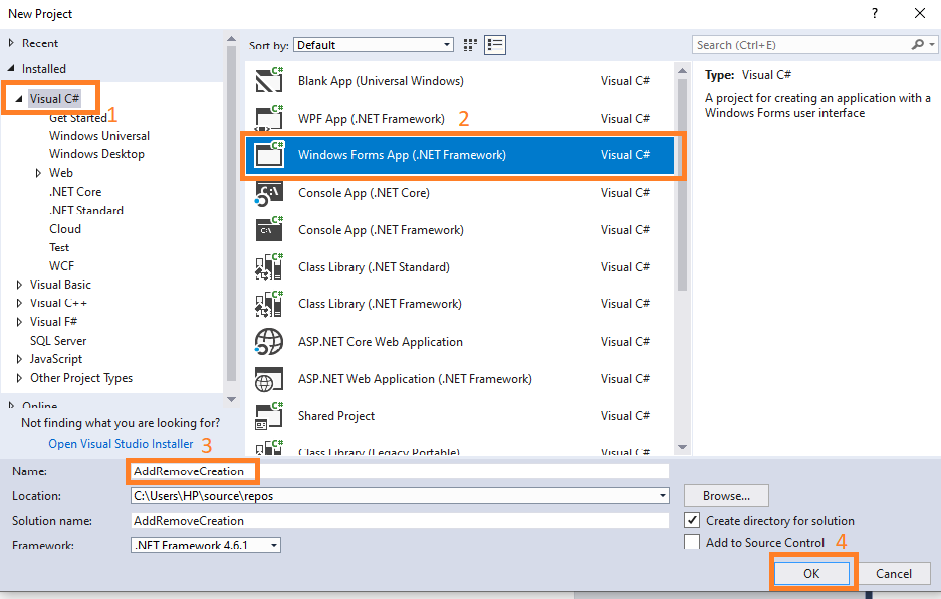Screen dimensions: 941x599
Task: Click the Console App (.NET Framework) icon
Action: pyautogui.click(x=269, y=229)
